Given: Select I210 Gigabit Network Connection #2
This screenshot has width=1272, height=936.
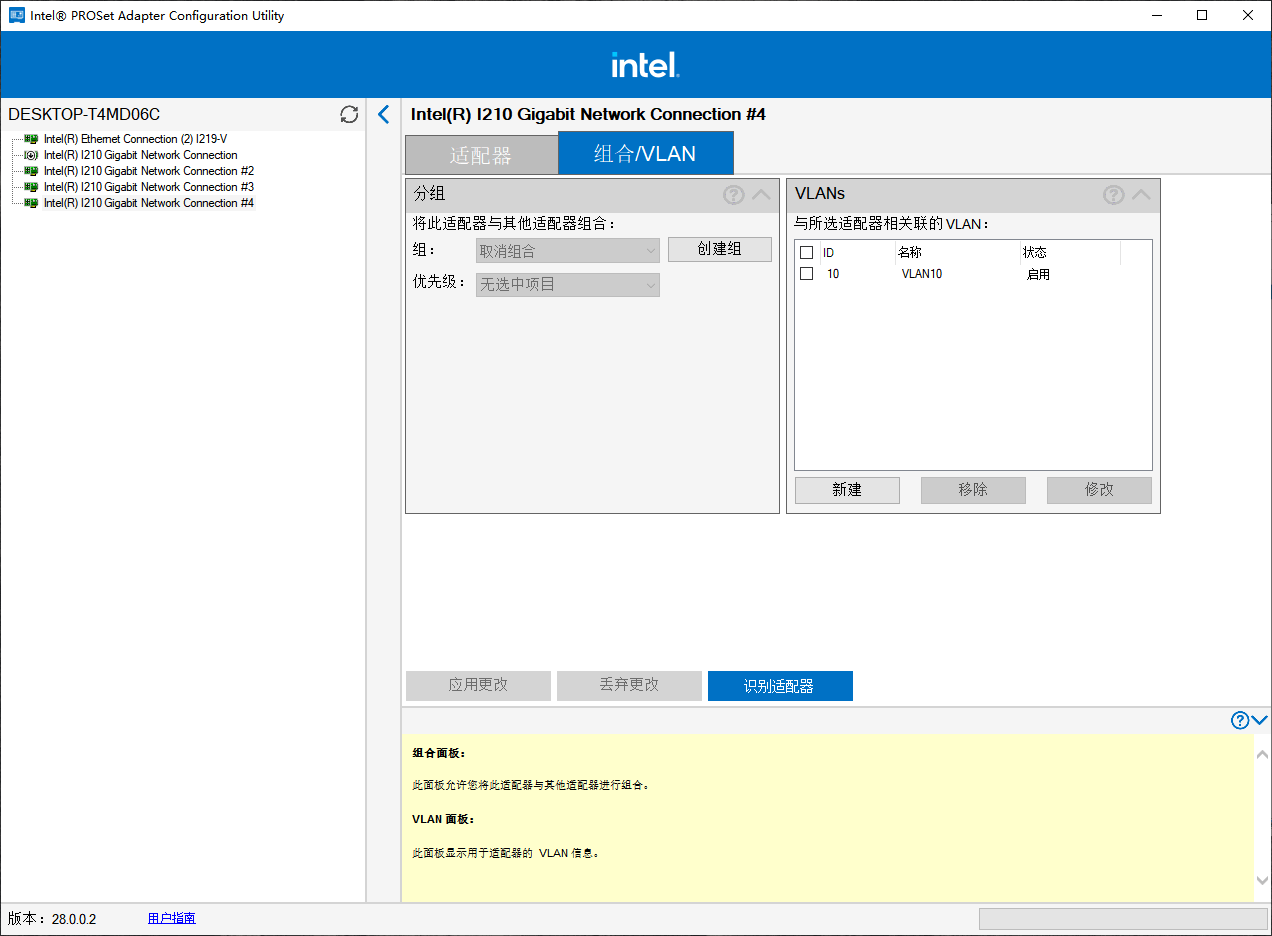Looking at the screenshot, I should [x=149, y=171].
